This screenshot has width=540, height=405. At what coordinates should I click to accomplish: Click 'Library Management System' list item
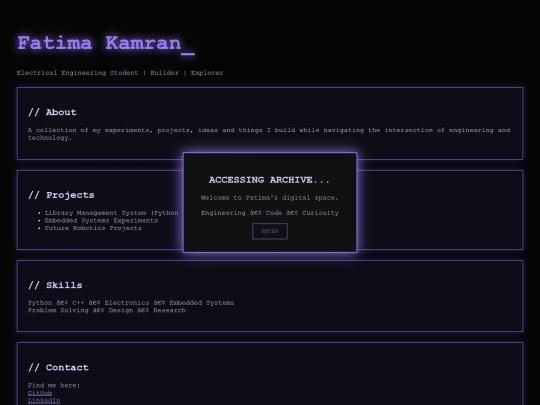click(x=112, y=213)
